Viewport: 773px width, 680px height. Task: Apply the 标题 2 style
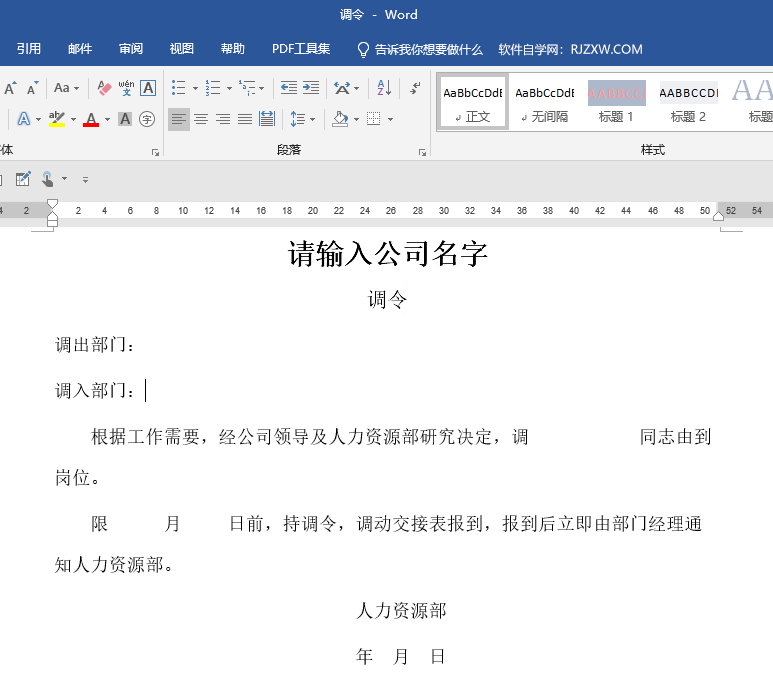click(x=688, y=103)
